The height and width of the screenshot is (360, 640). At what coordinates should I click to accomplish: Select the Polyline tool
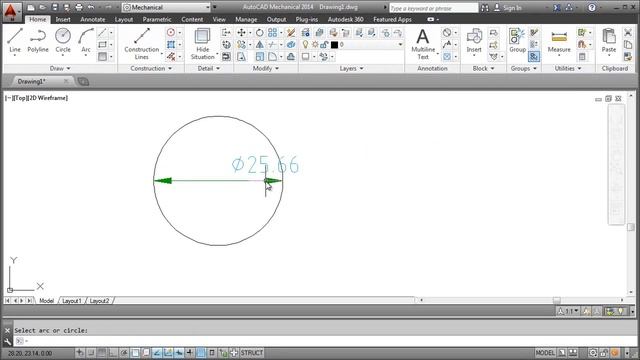point(38,41)
